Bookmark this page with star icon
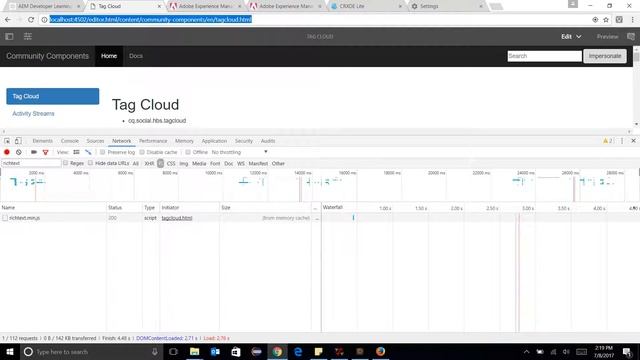 (x=606, y=20)
